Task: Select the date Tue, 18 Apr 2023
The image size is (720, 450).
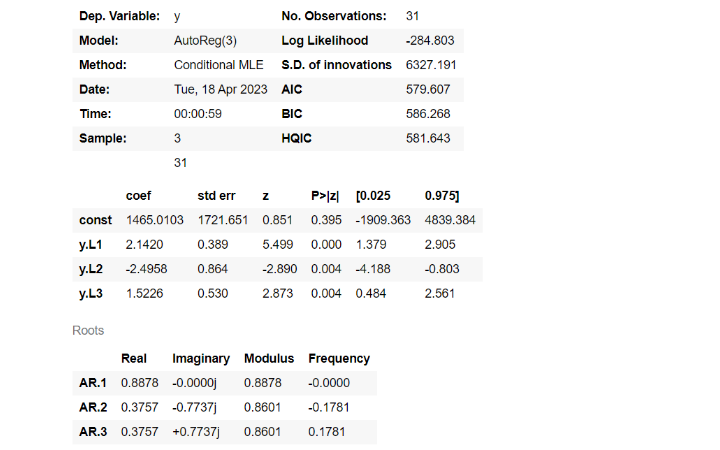Action: 220,89
